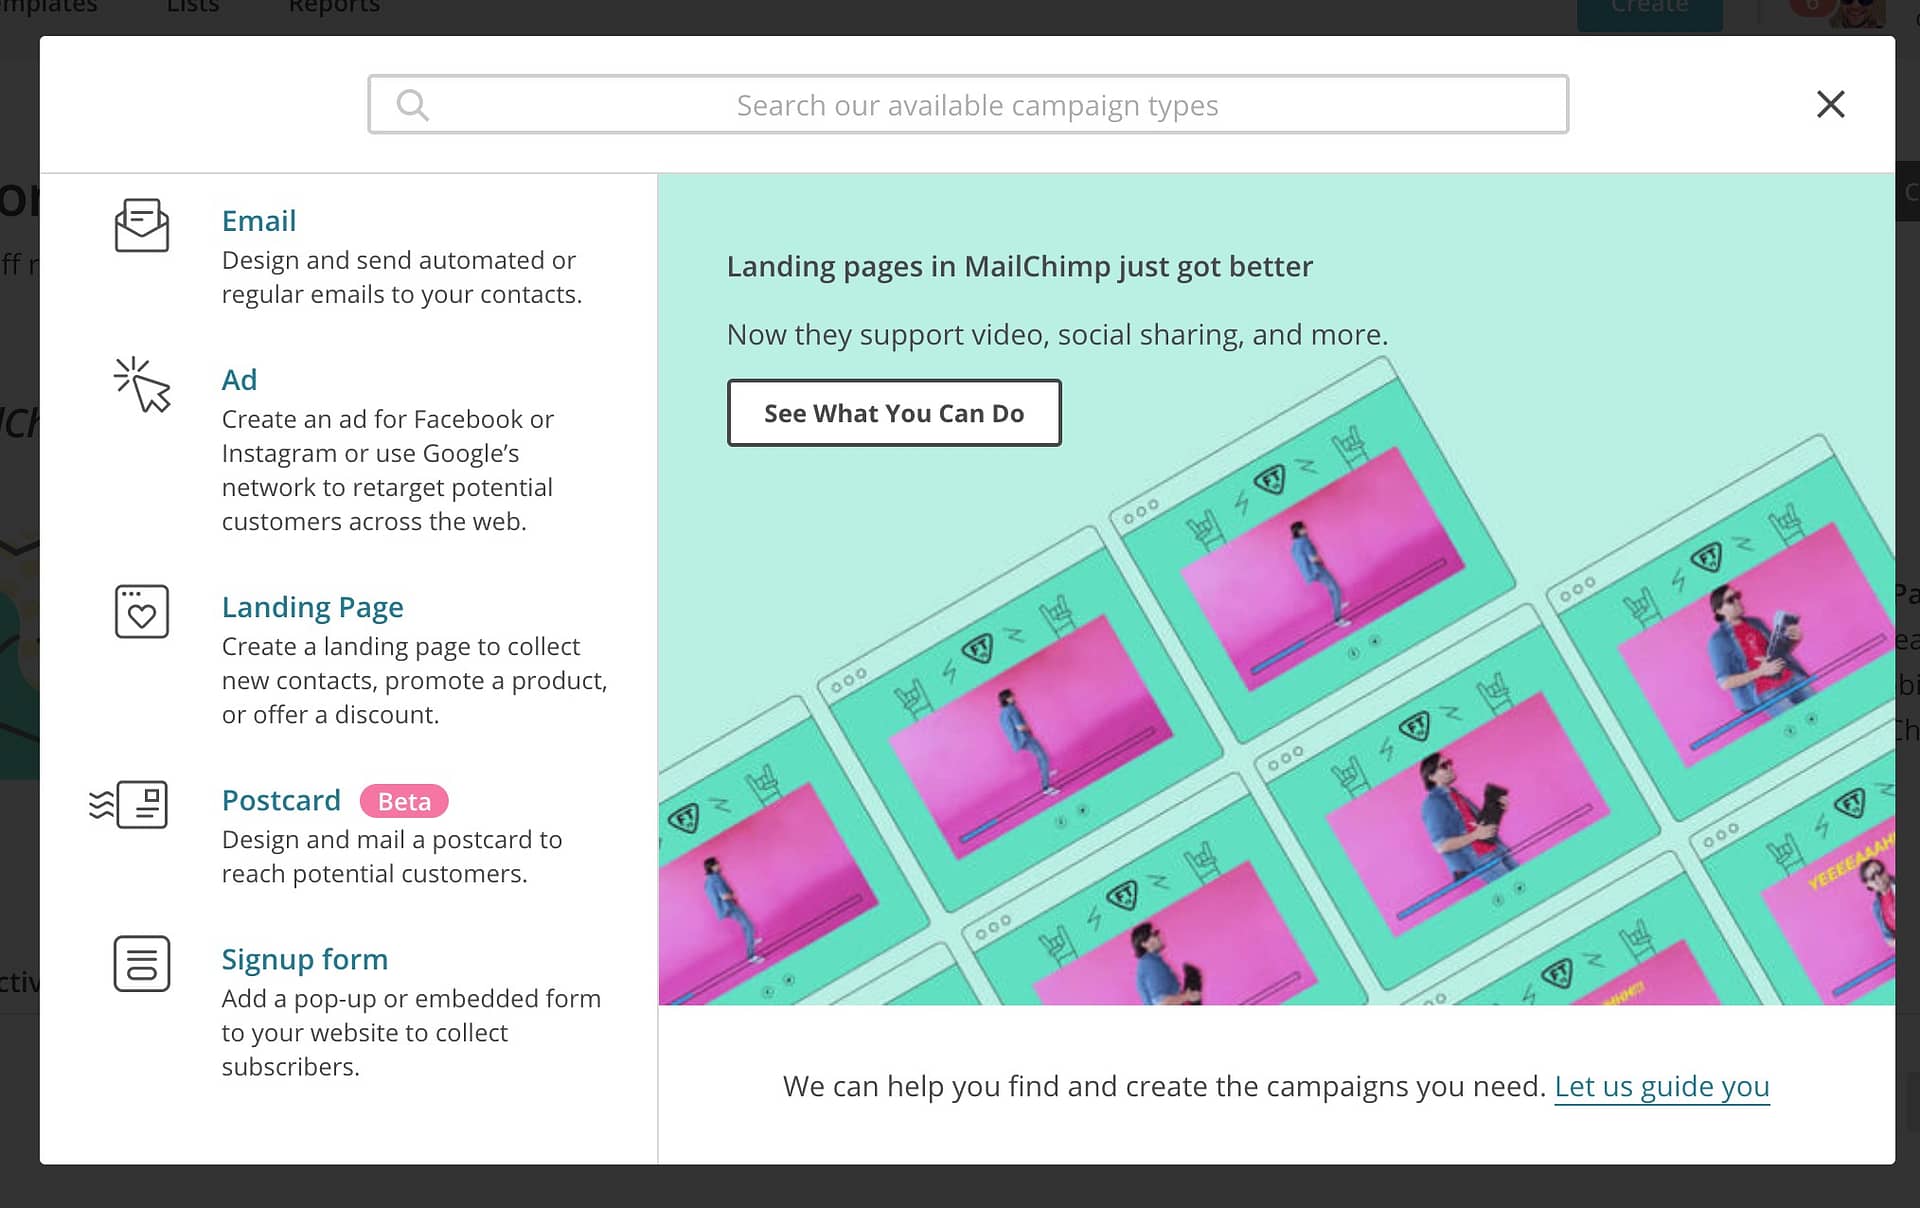Select the Landing Page campaign type

312,607
